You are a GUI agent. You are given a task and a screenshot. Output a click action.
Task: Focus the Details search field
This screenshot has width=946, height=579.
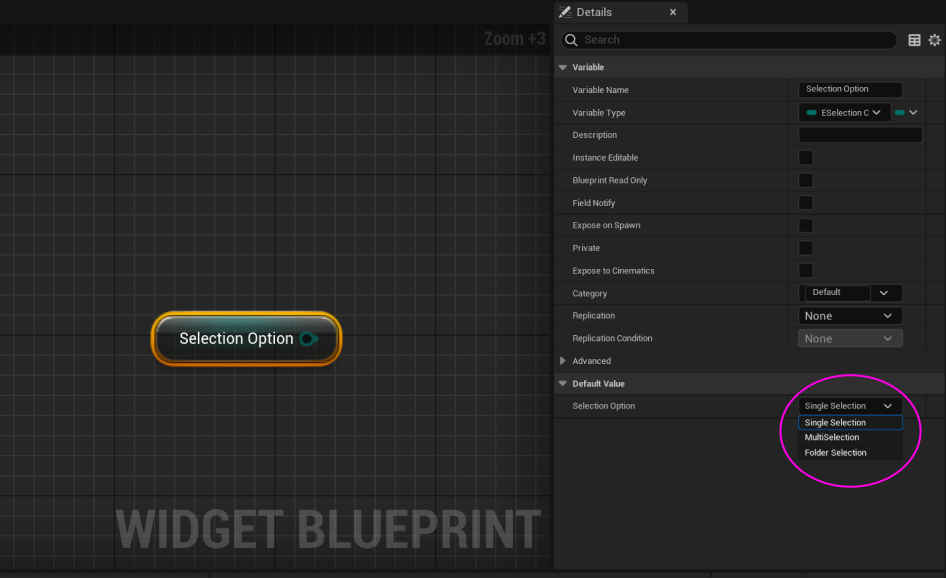(729, 40)
